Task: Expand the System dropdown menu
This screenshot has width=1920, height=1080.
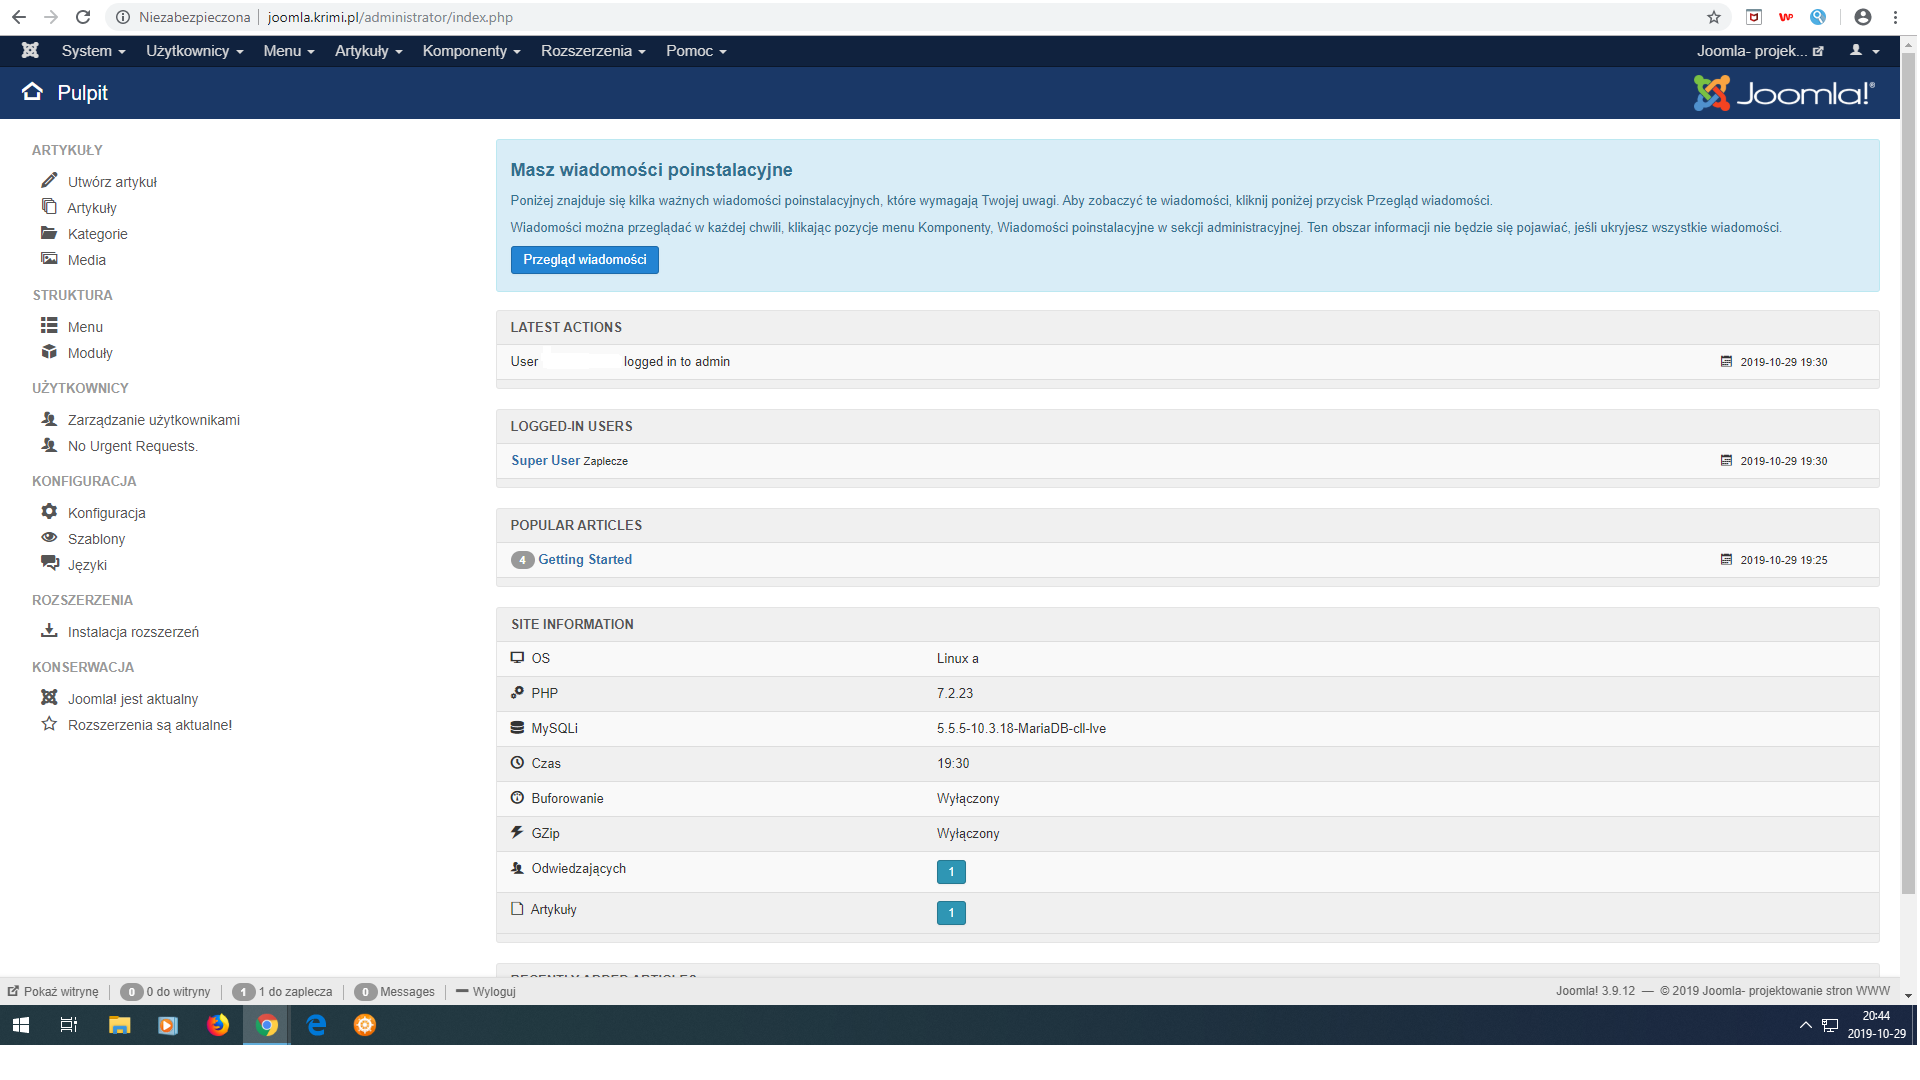Action: [x=93, y=51]
